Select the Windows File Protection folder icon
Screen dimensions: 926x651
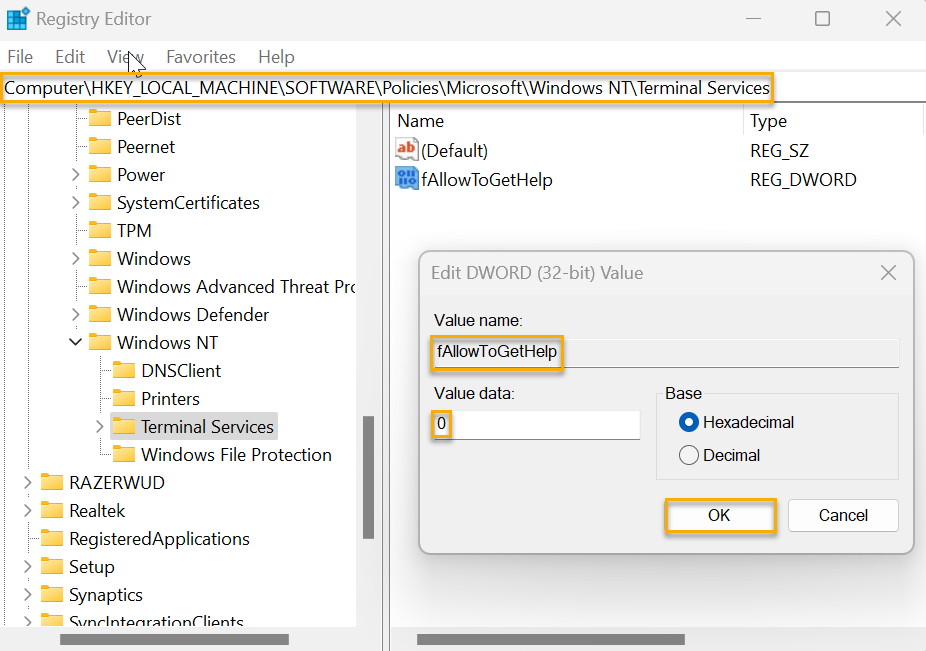point(125,454)
